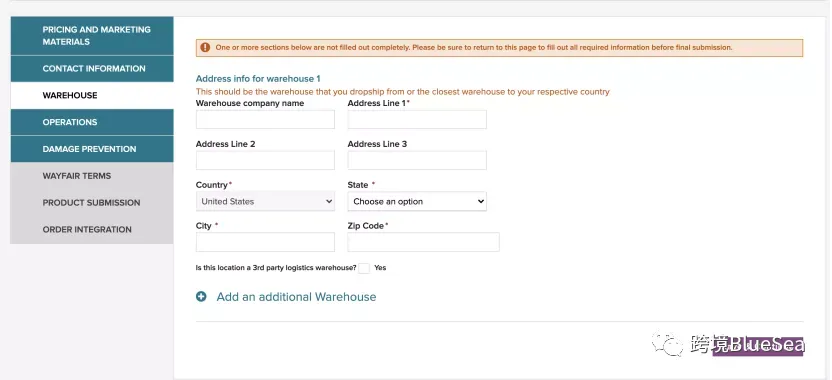Click the Add an additional Warehouse link
The width and height of the screenshot is (832, 380).
pyautogui.click(x=296, y=297)
